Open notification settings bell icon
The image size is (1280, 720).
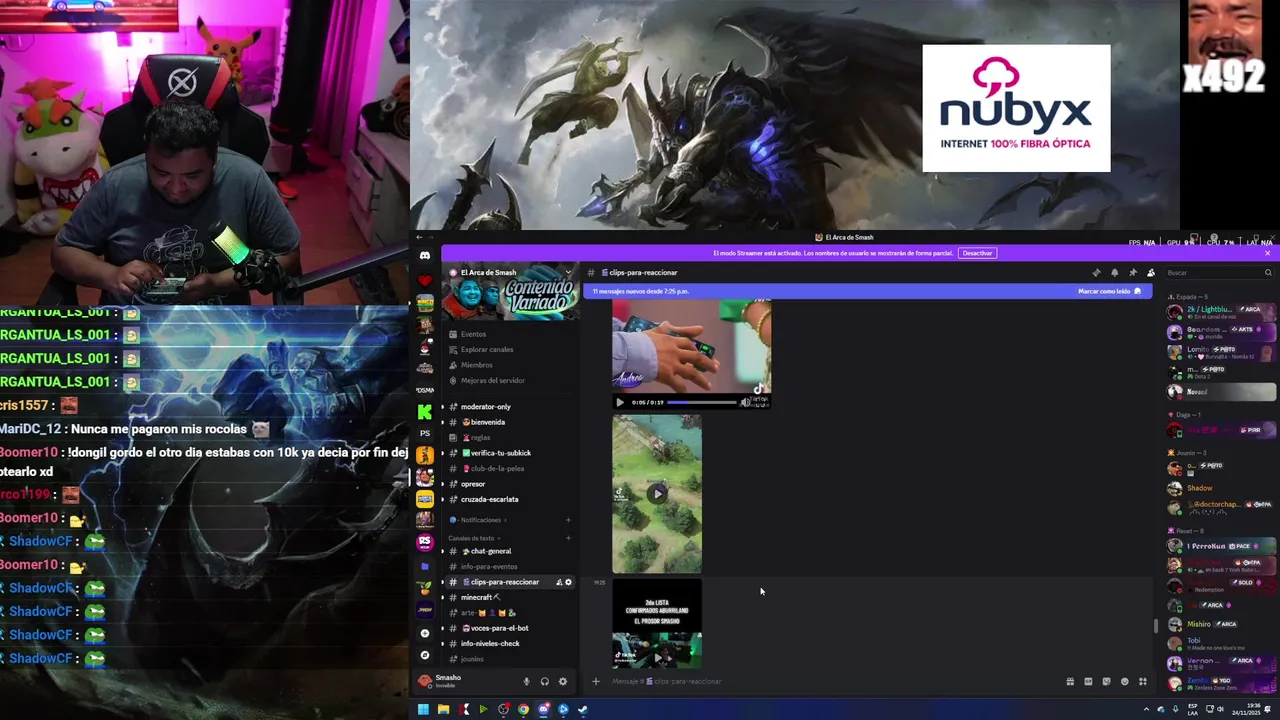[x=1115, y=272]
